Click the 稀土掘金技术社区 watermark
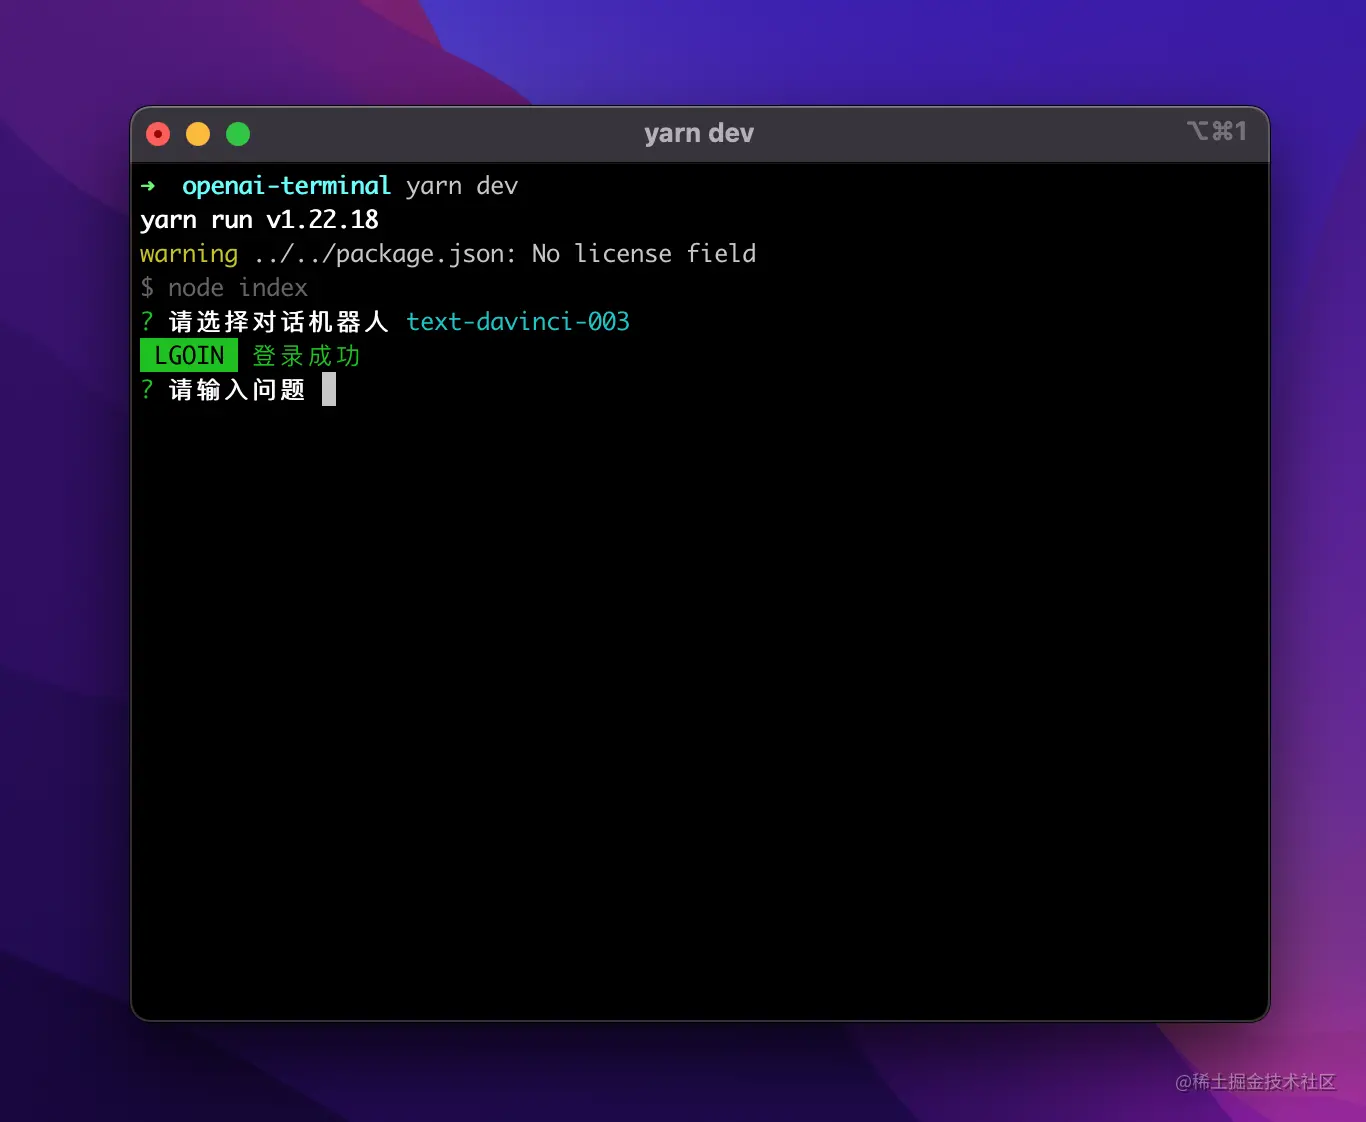Viewport: 1366px width, 1122px height. [x=1255, y=1082]
